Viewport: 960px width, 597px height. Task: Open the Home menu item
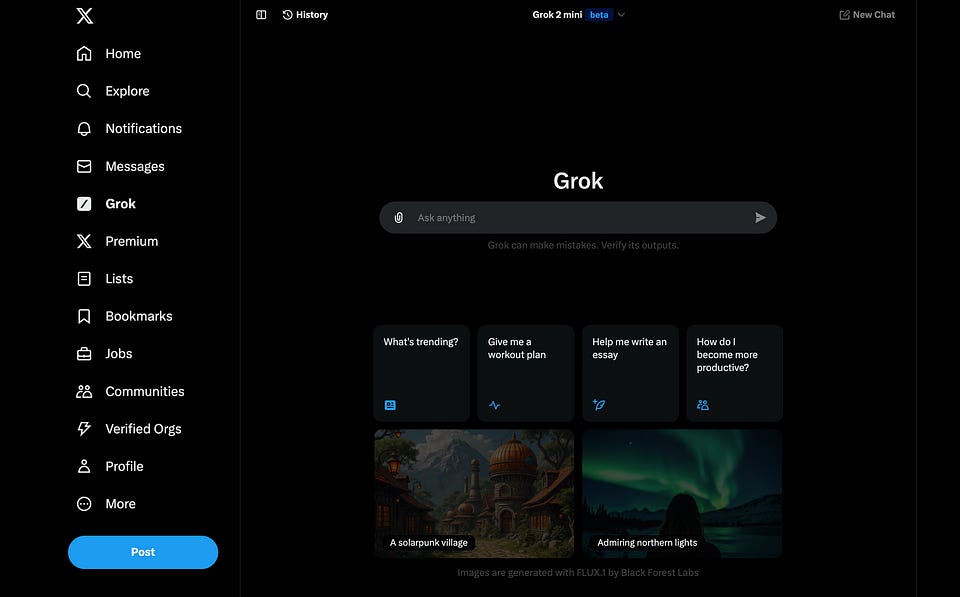click(x=123, y=53)
